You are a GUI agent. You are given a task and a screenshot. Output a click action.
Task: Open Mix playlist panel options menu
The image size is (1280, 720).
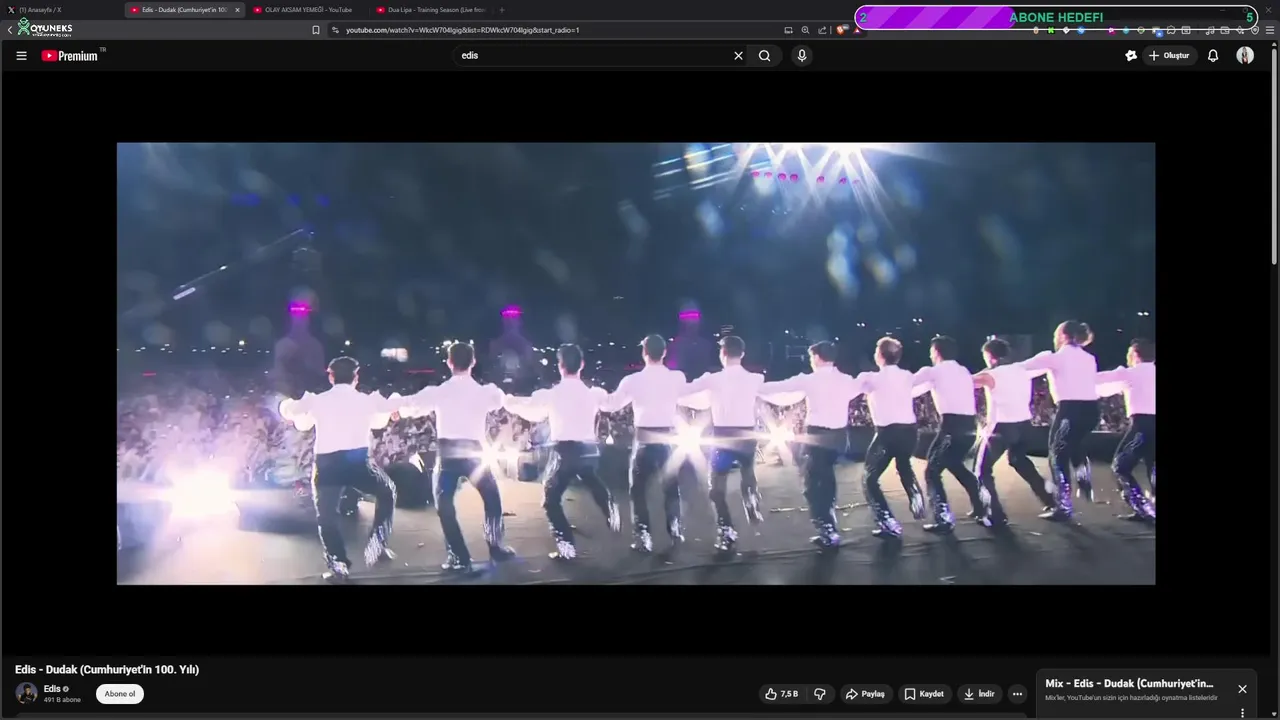click(1242, 713)
